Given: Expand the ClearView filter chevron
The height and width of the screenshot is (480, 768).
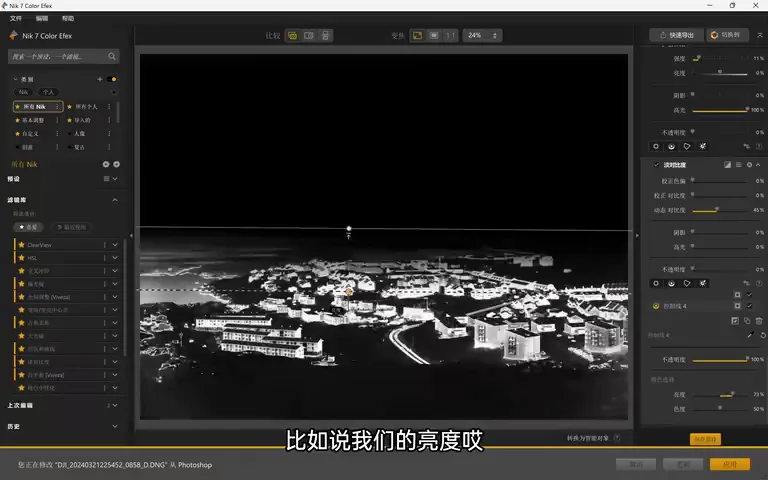Looking at the screenshot, I should coord(115,245).
